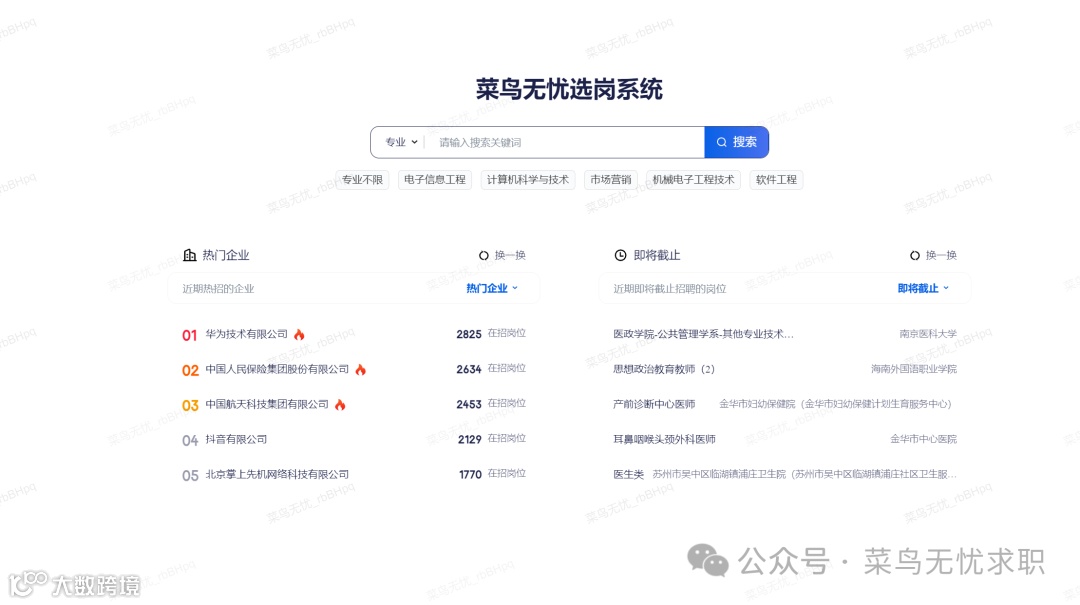Click the 菜鸟无忧选岗系统 page title

pos(569,89)
